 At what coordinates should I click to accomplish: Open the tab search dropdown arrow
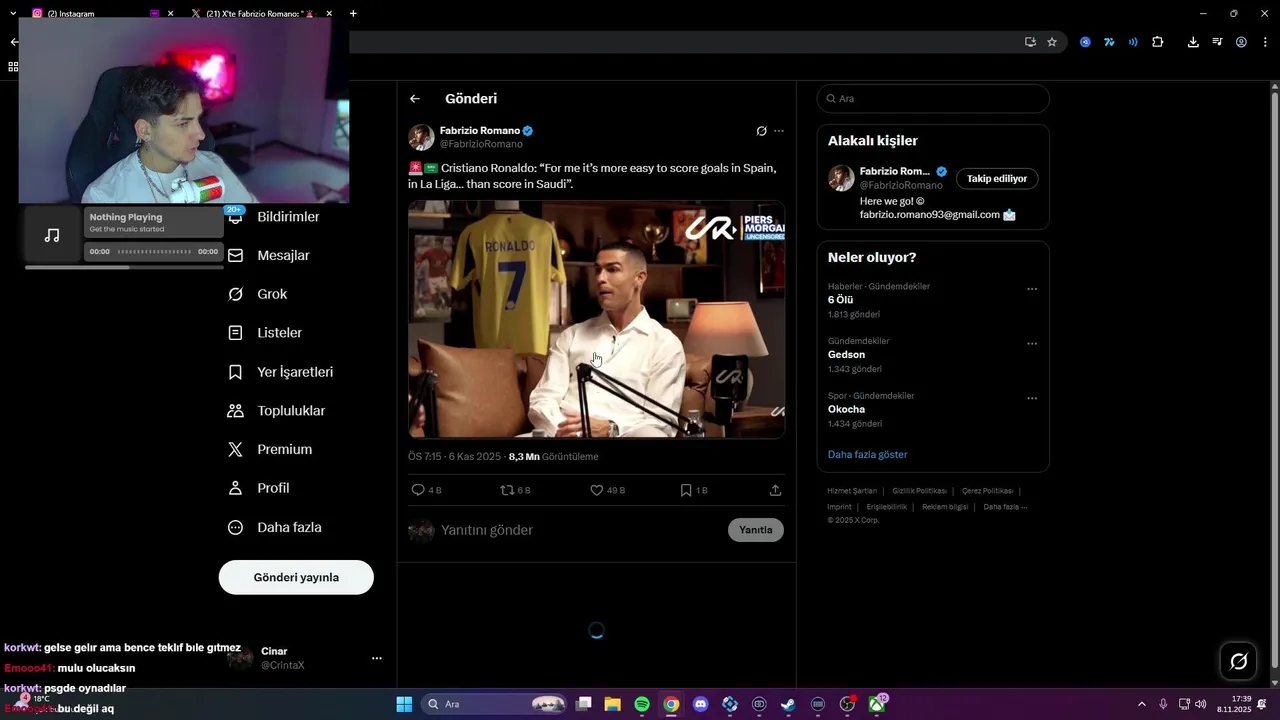coord(13,14)
